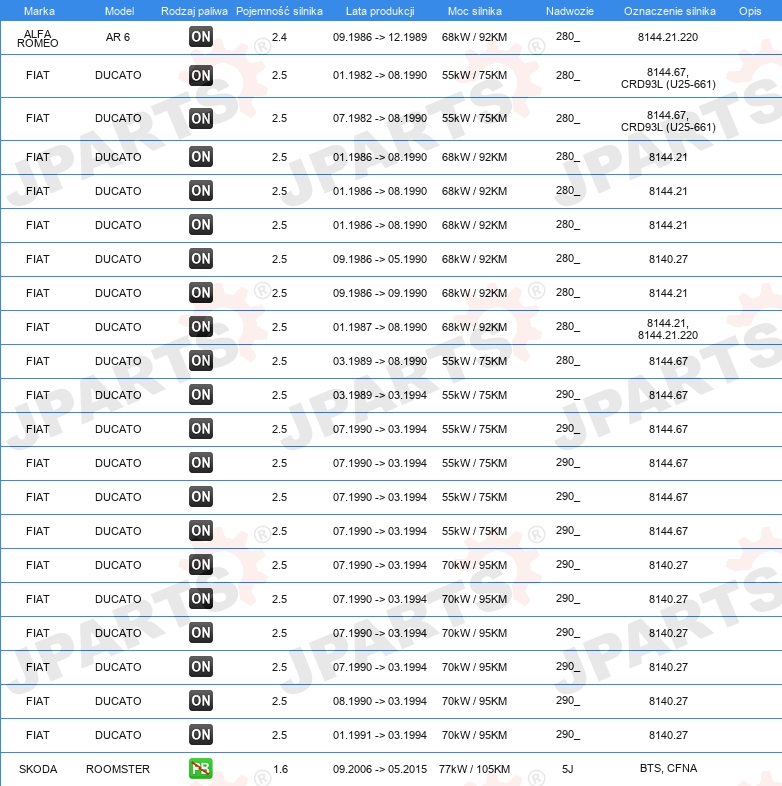Select the 09.2006 -> 05.2015 production years cell
The image size is (782, 786).
tap(380, 769)
